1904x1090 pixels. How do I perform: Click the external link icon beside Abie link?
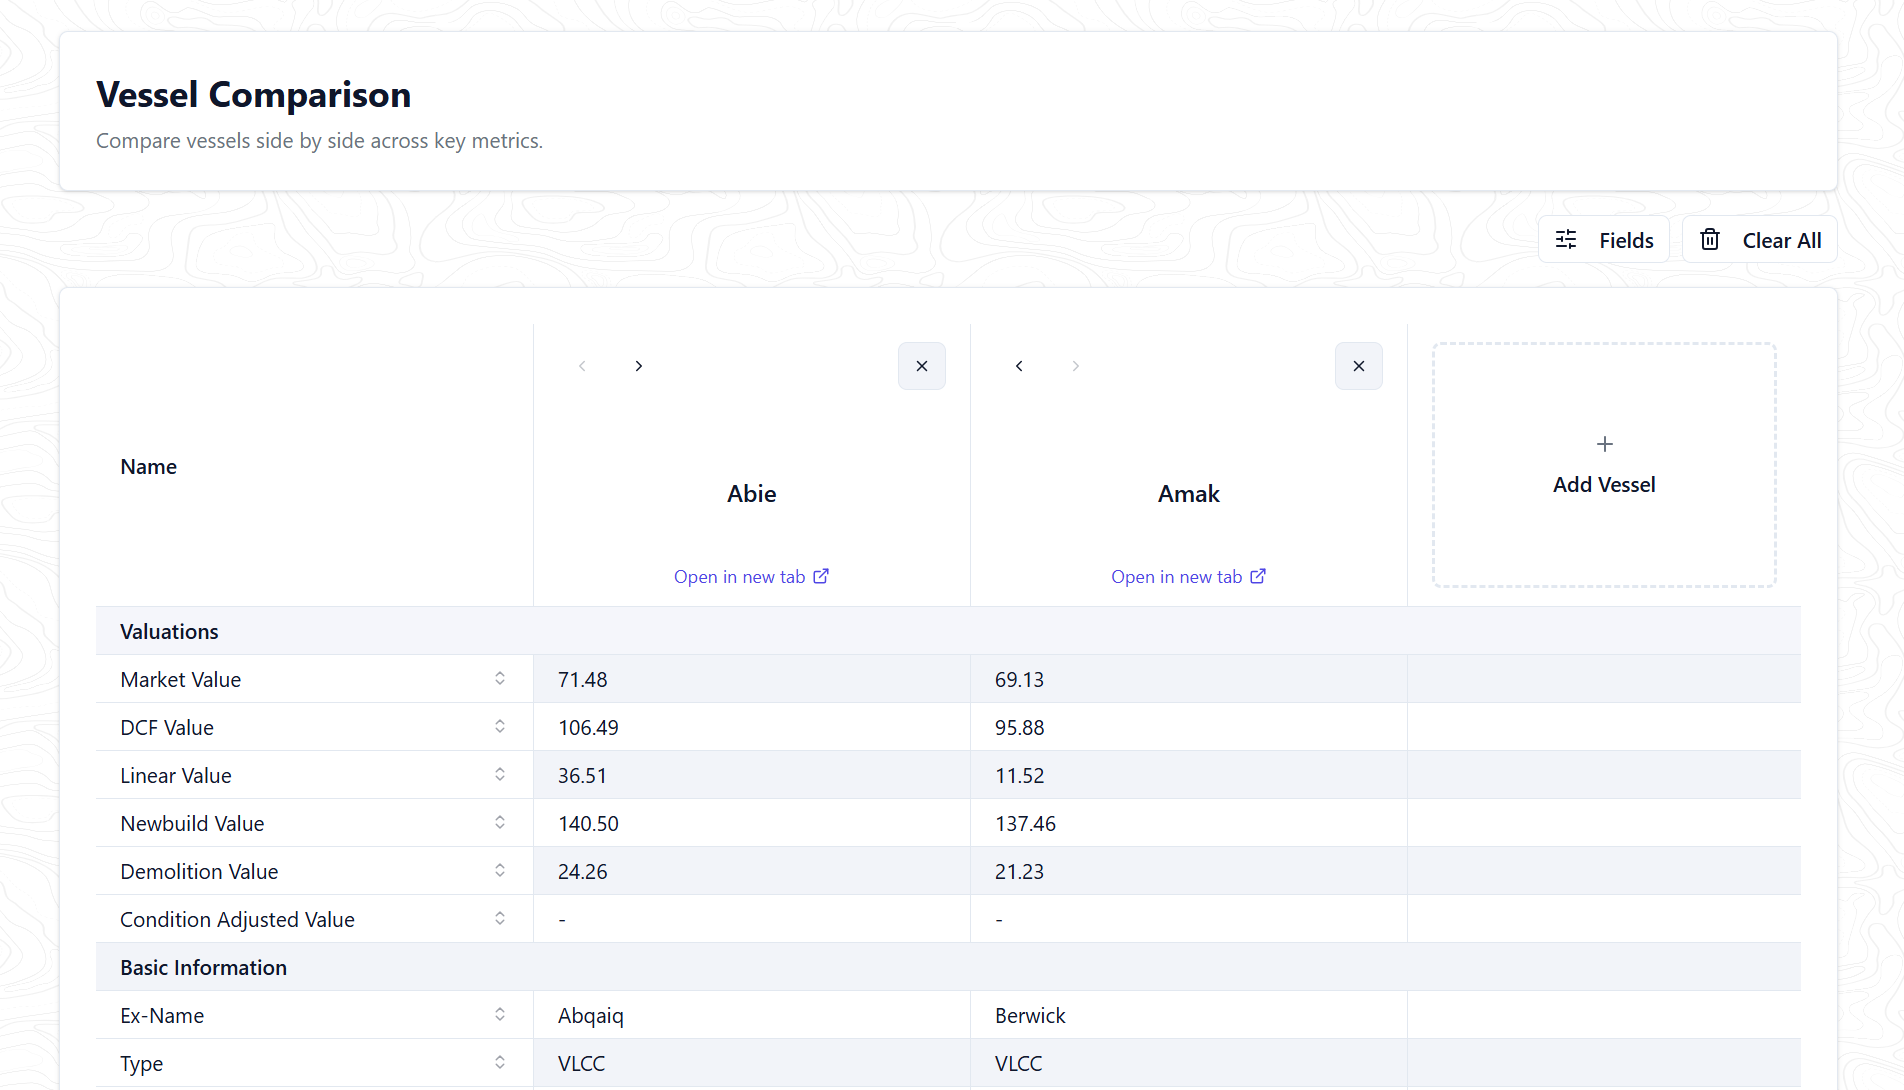click(x=821, y=576)
